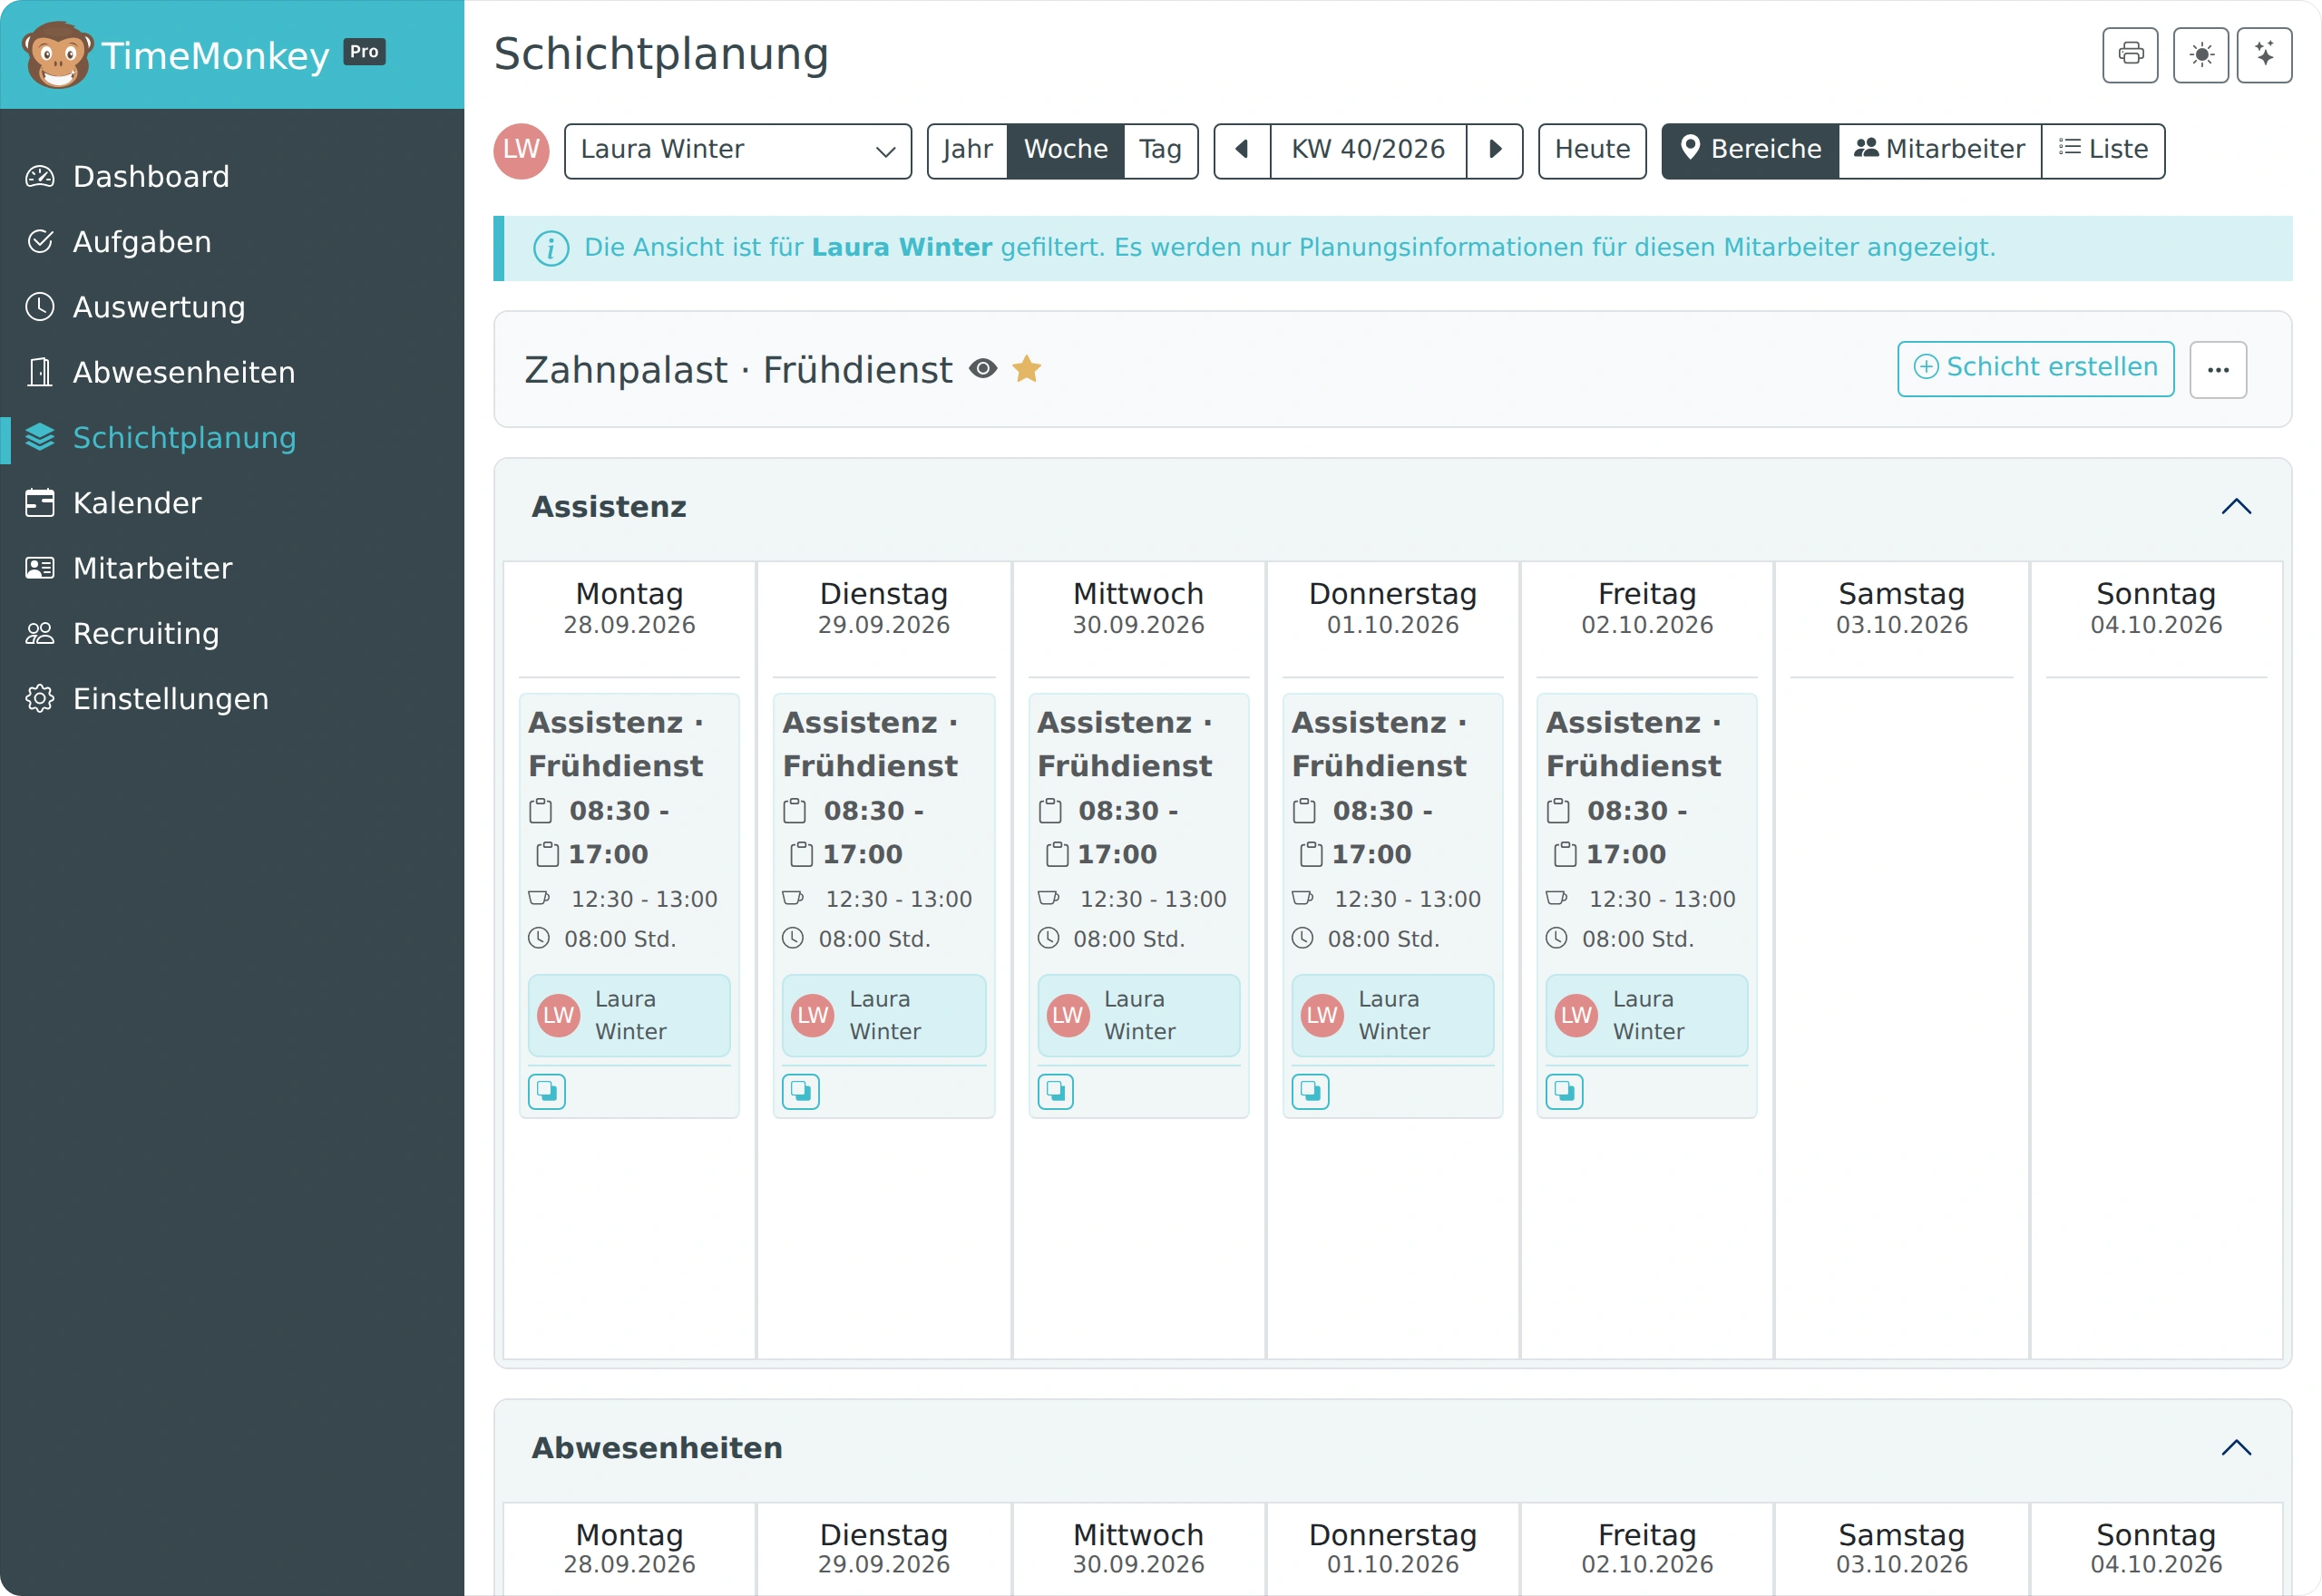This screenshot has height=1596, width=2322.
Task: Select Liste view mode
Action: [2103, 151]
